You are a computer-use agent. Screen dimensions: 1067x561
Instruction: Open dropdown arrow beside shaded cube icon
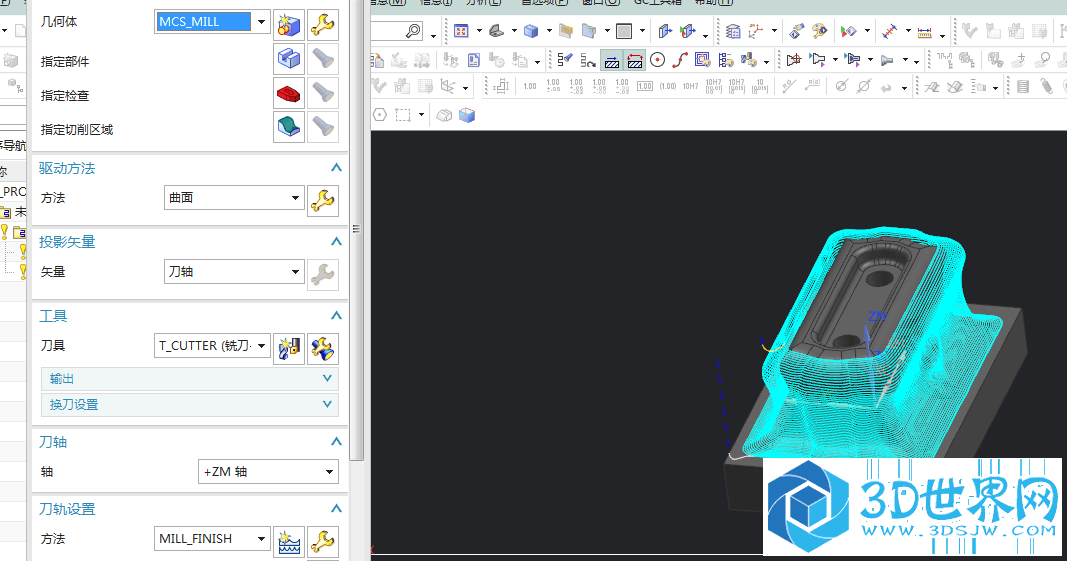tap(548, 31)
